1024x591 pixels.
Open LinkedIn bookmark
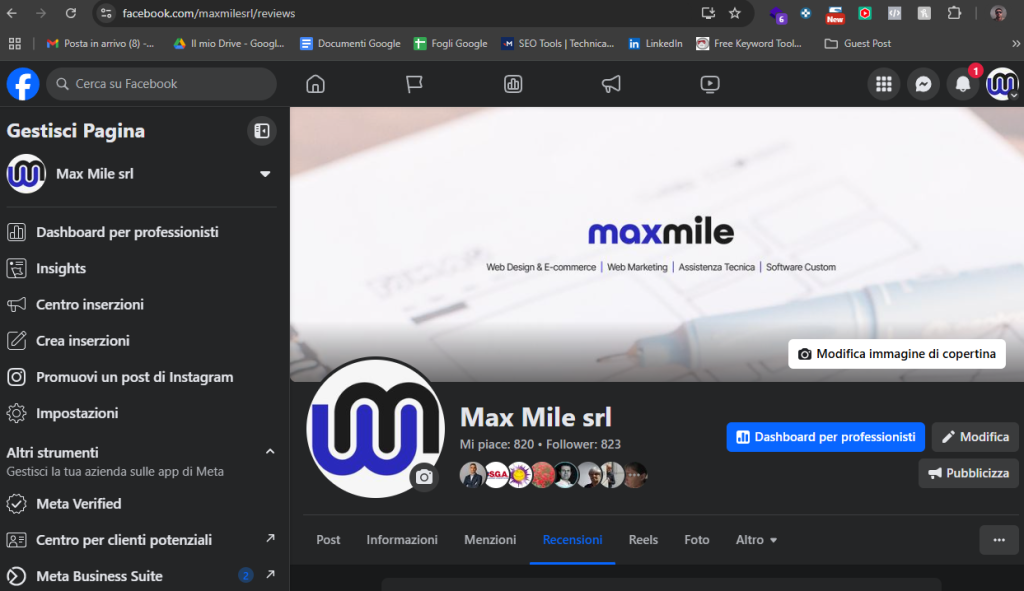click(655, 44)
